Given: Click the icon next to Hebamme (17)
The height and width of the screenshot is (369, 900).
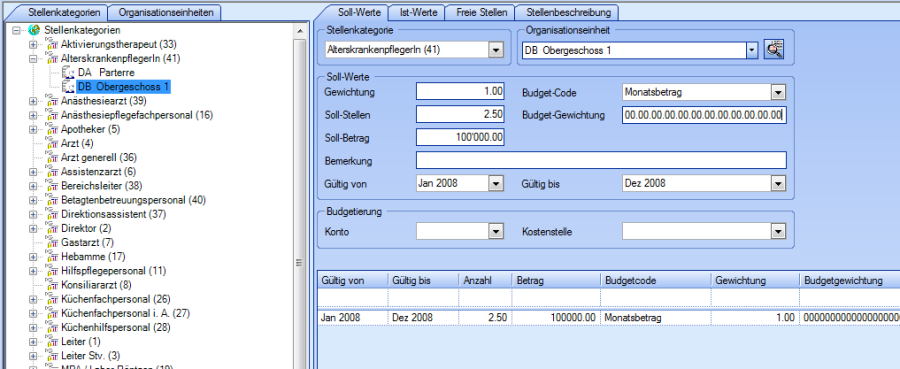Looking at the screenshot, I should pos(52,257).
